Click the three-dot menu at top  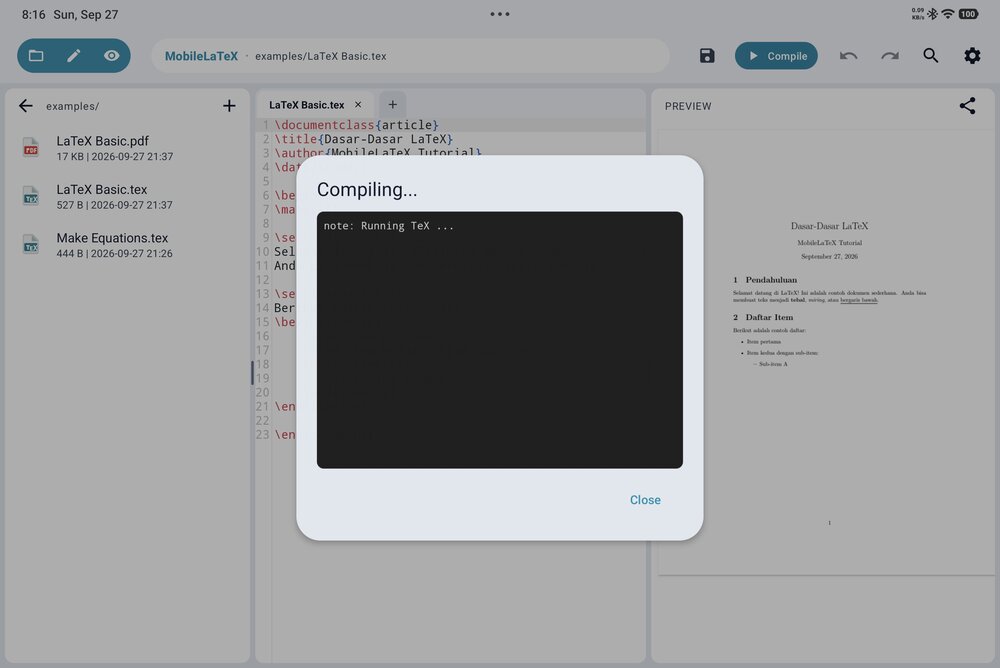point(500,14)
